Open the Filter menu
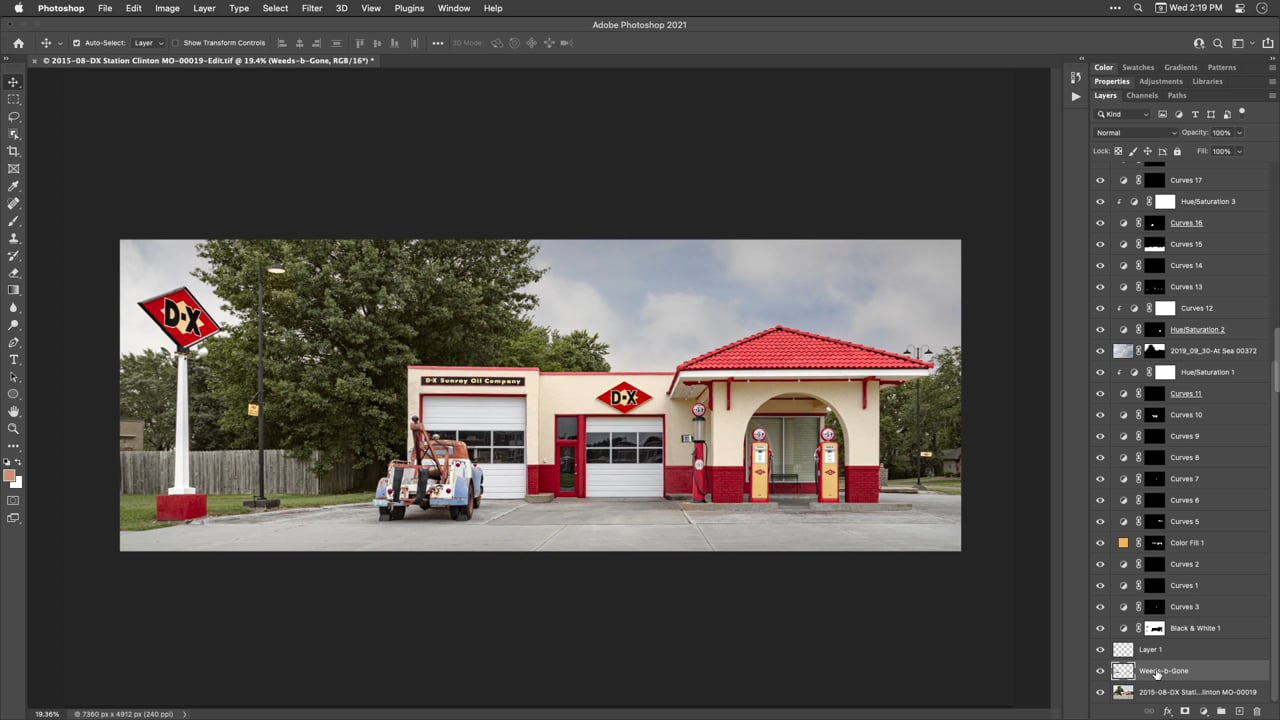1280x720 pixels. [312, 8]
